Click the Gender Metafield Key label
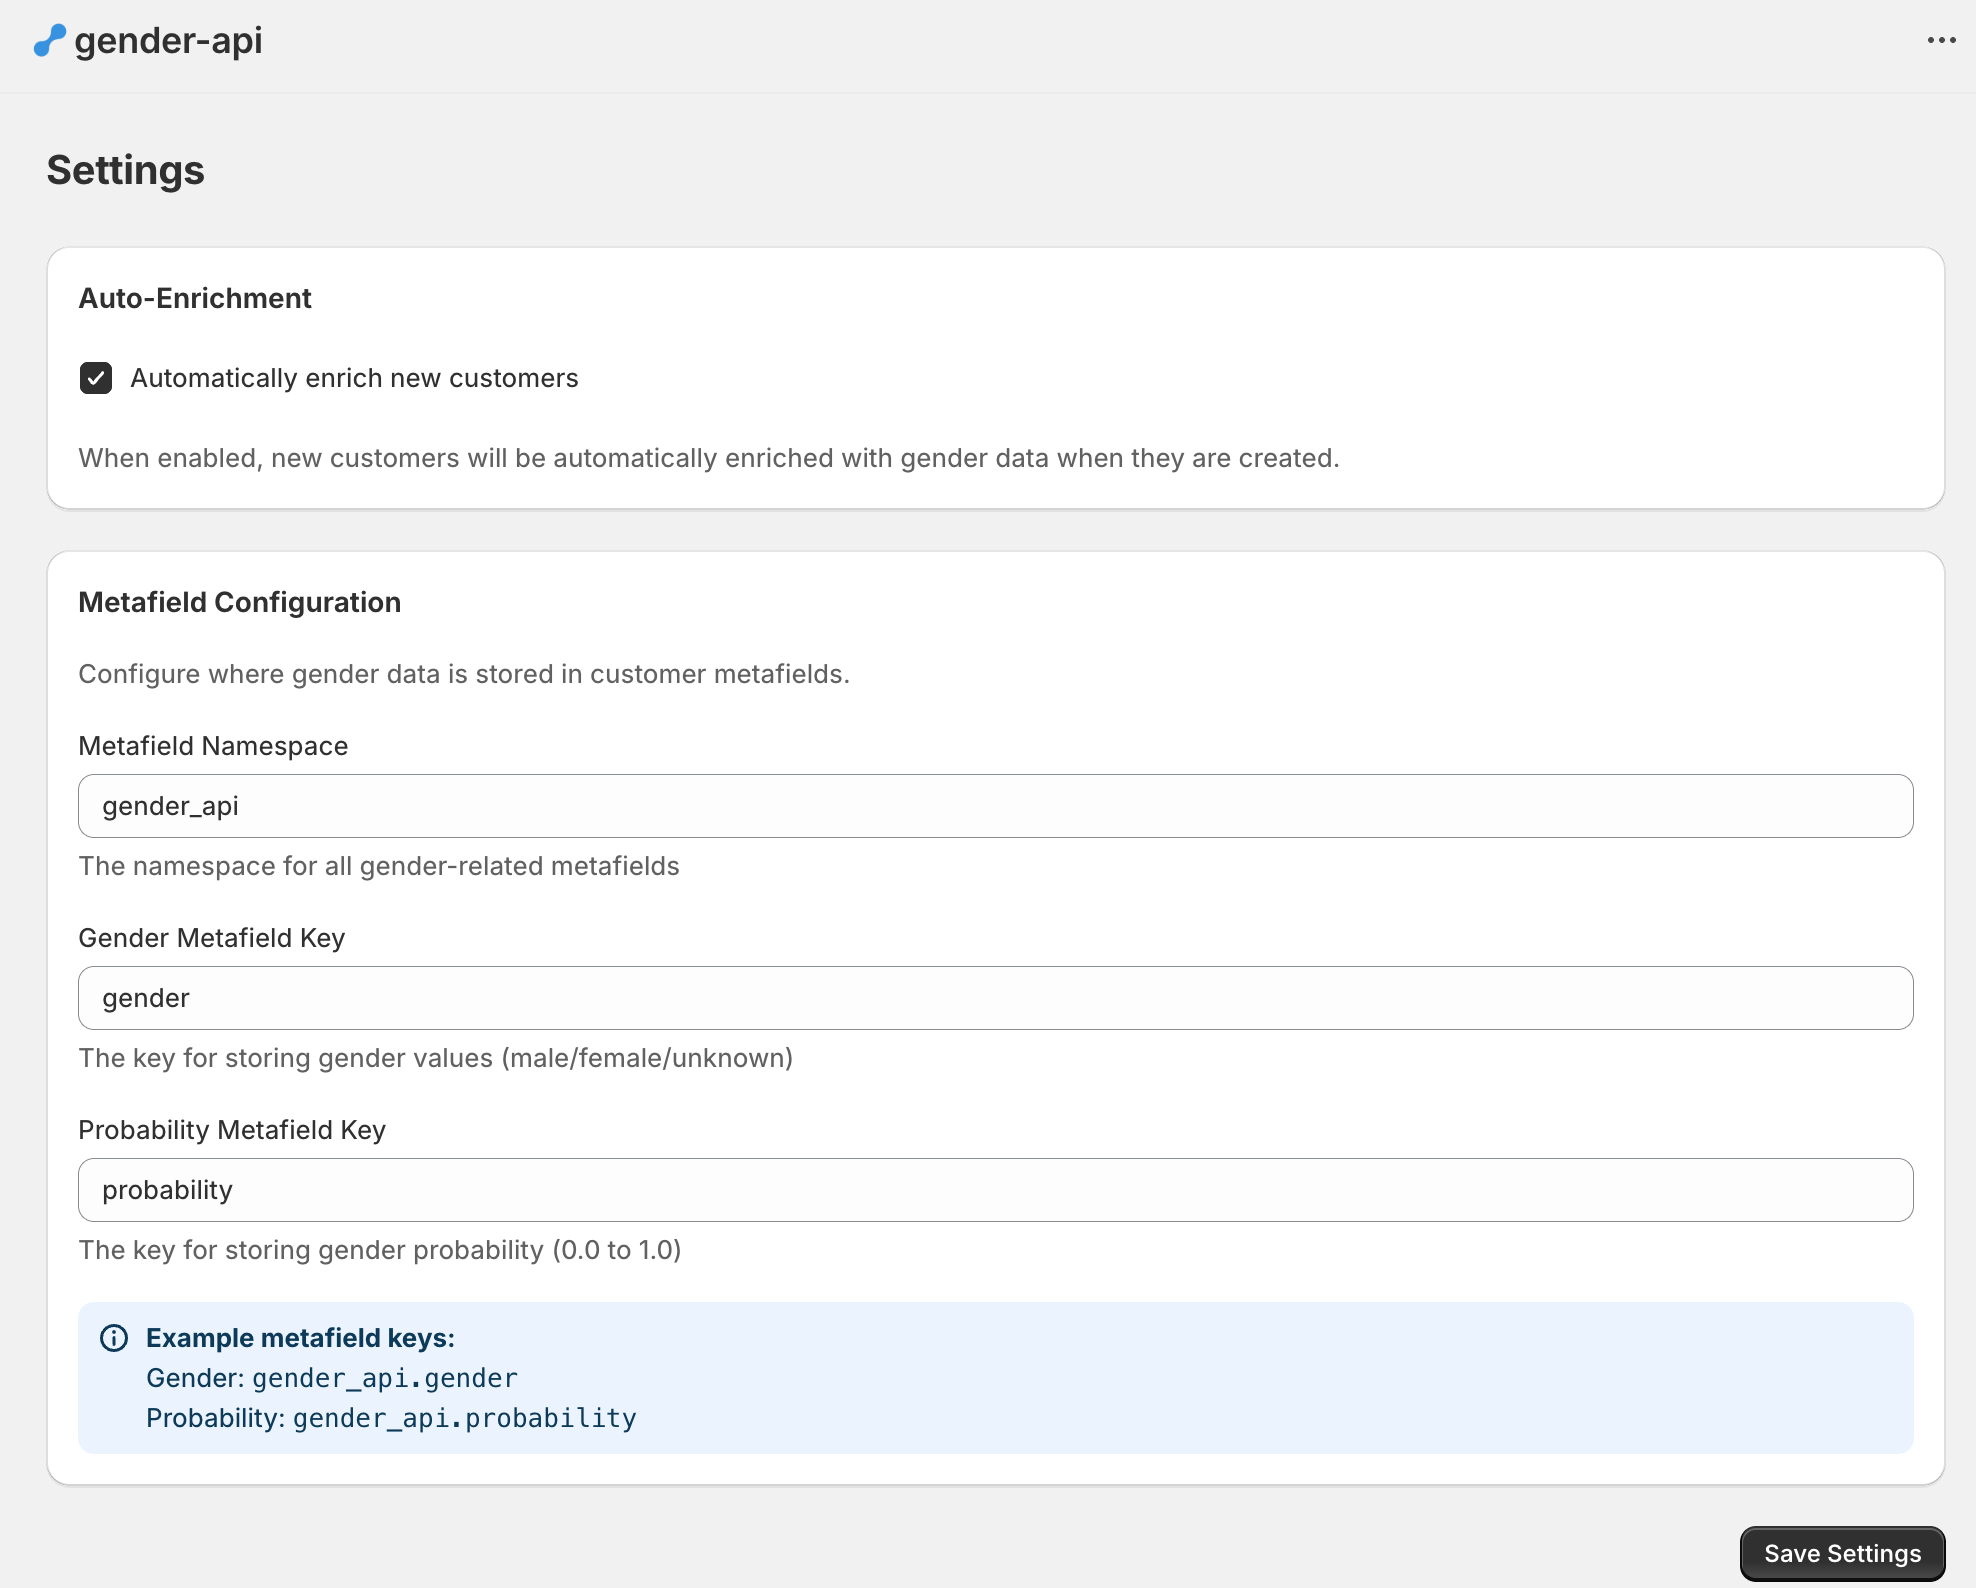1976x1588 pixels. point(212,938)
